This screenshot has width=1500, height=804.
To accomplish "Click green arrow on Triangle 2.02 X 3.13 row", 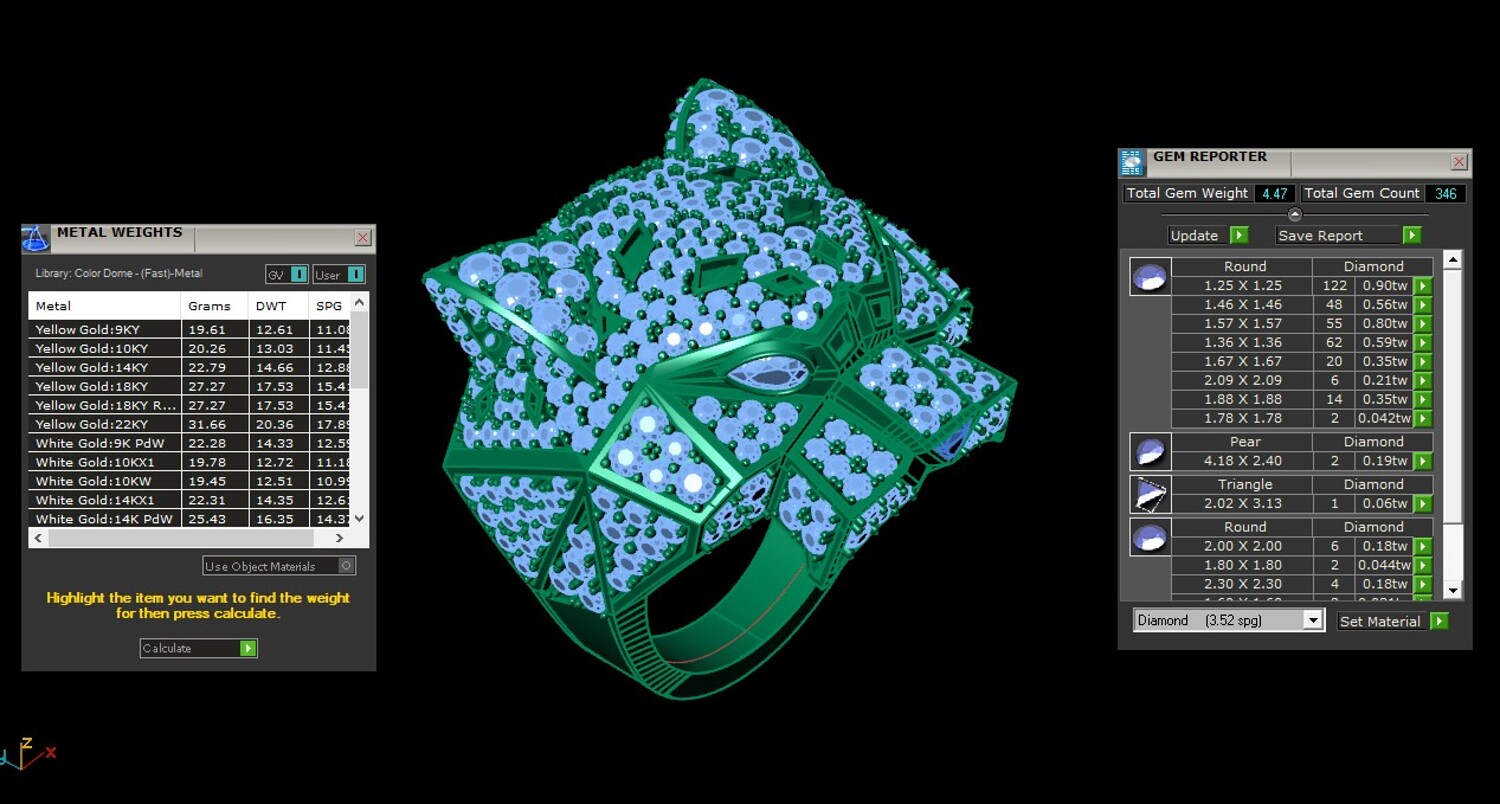I will [x=1422, y=504].
